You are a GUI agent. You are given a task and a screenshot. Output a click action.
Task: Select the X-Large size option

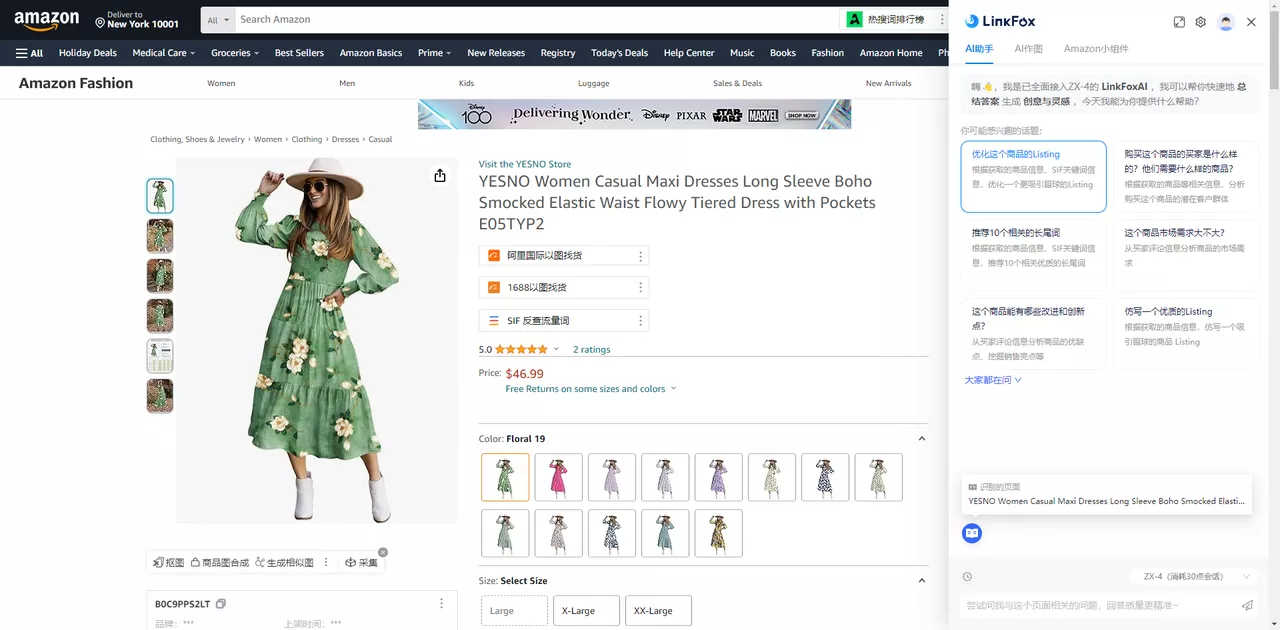point(586,611)
